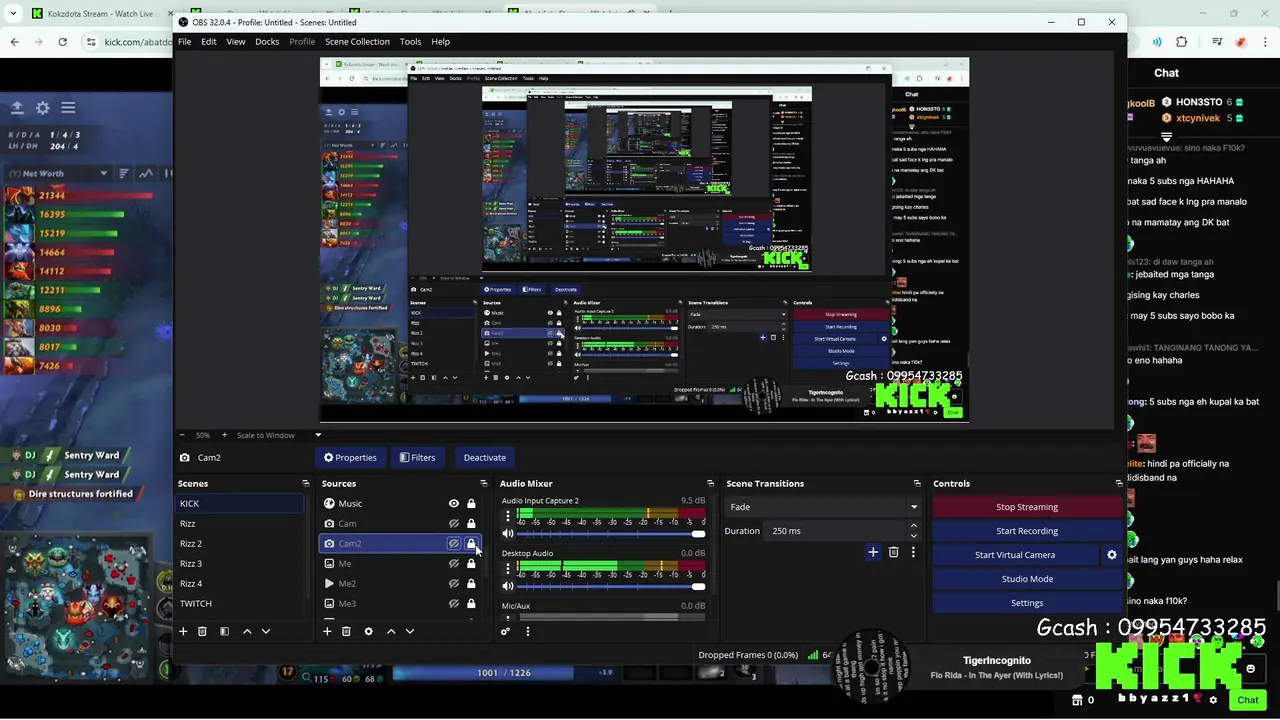
Task: Open the Docks menu
Action: coord(267,42)
